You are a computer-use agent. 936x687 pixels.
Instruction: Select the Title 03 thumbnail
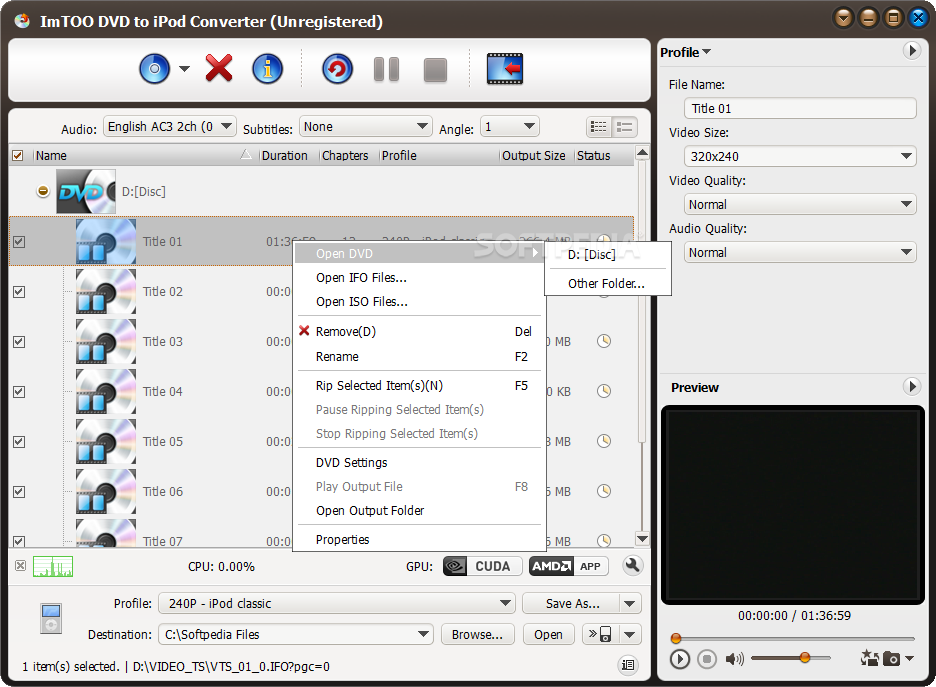(106, 341)
